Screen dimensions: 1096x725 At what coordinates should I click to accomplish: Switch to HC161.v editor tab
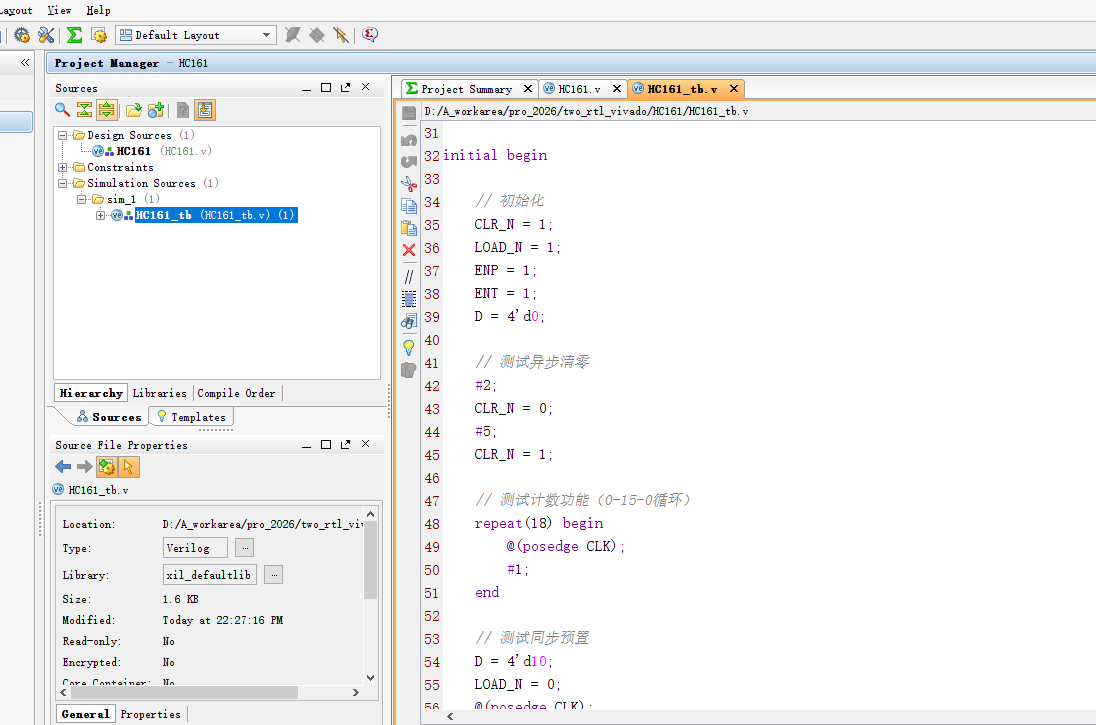[579, 89]
